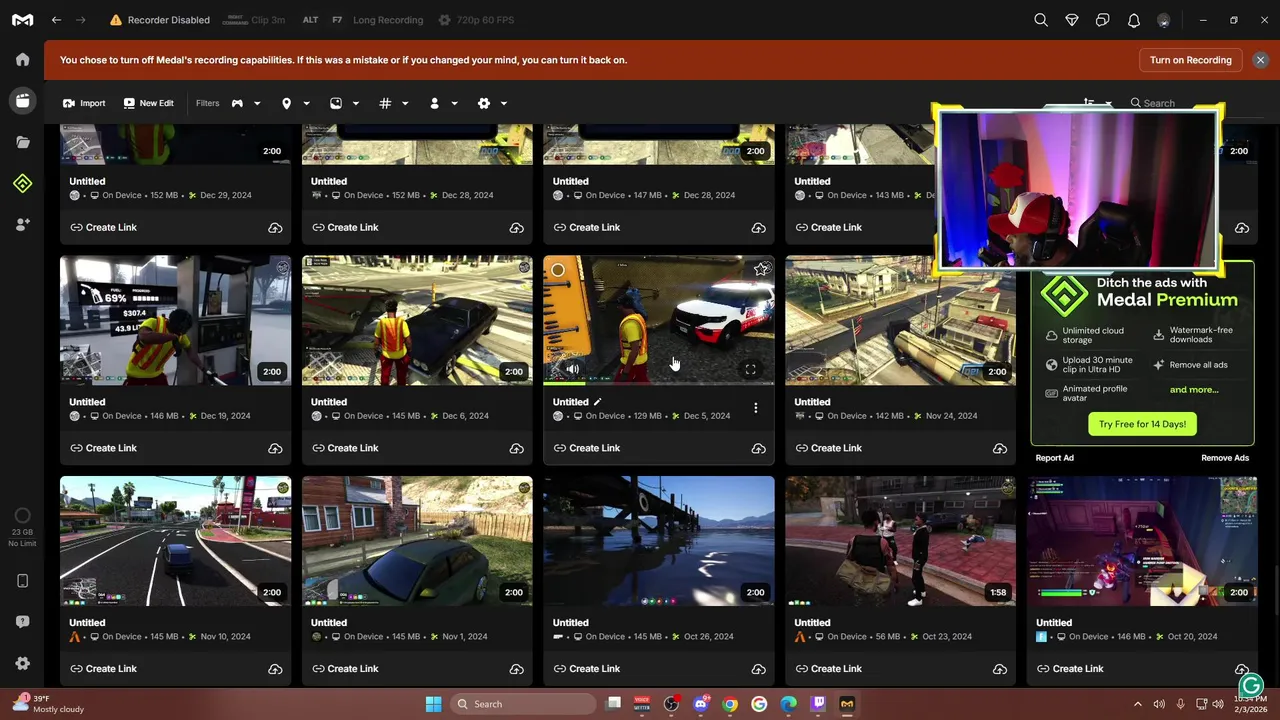Open the Medal Premium diamond sidebar icon
Viewport: 1280px width, 720px height.
pyautogui.click(x=22, y=183)
